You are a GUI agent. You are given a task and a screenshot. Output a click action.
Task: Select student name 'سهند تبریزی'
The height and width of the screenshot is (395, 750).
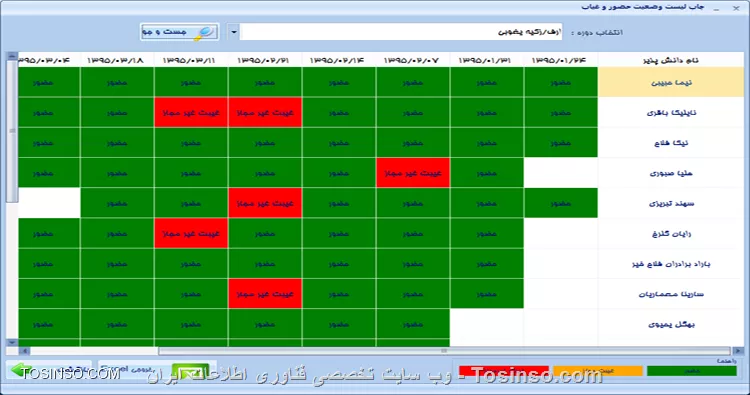(671, 203)
